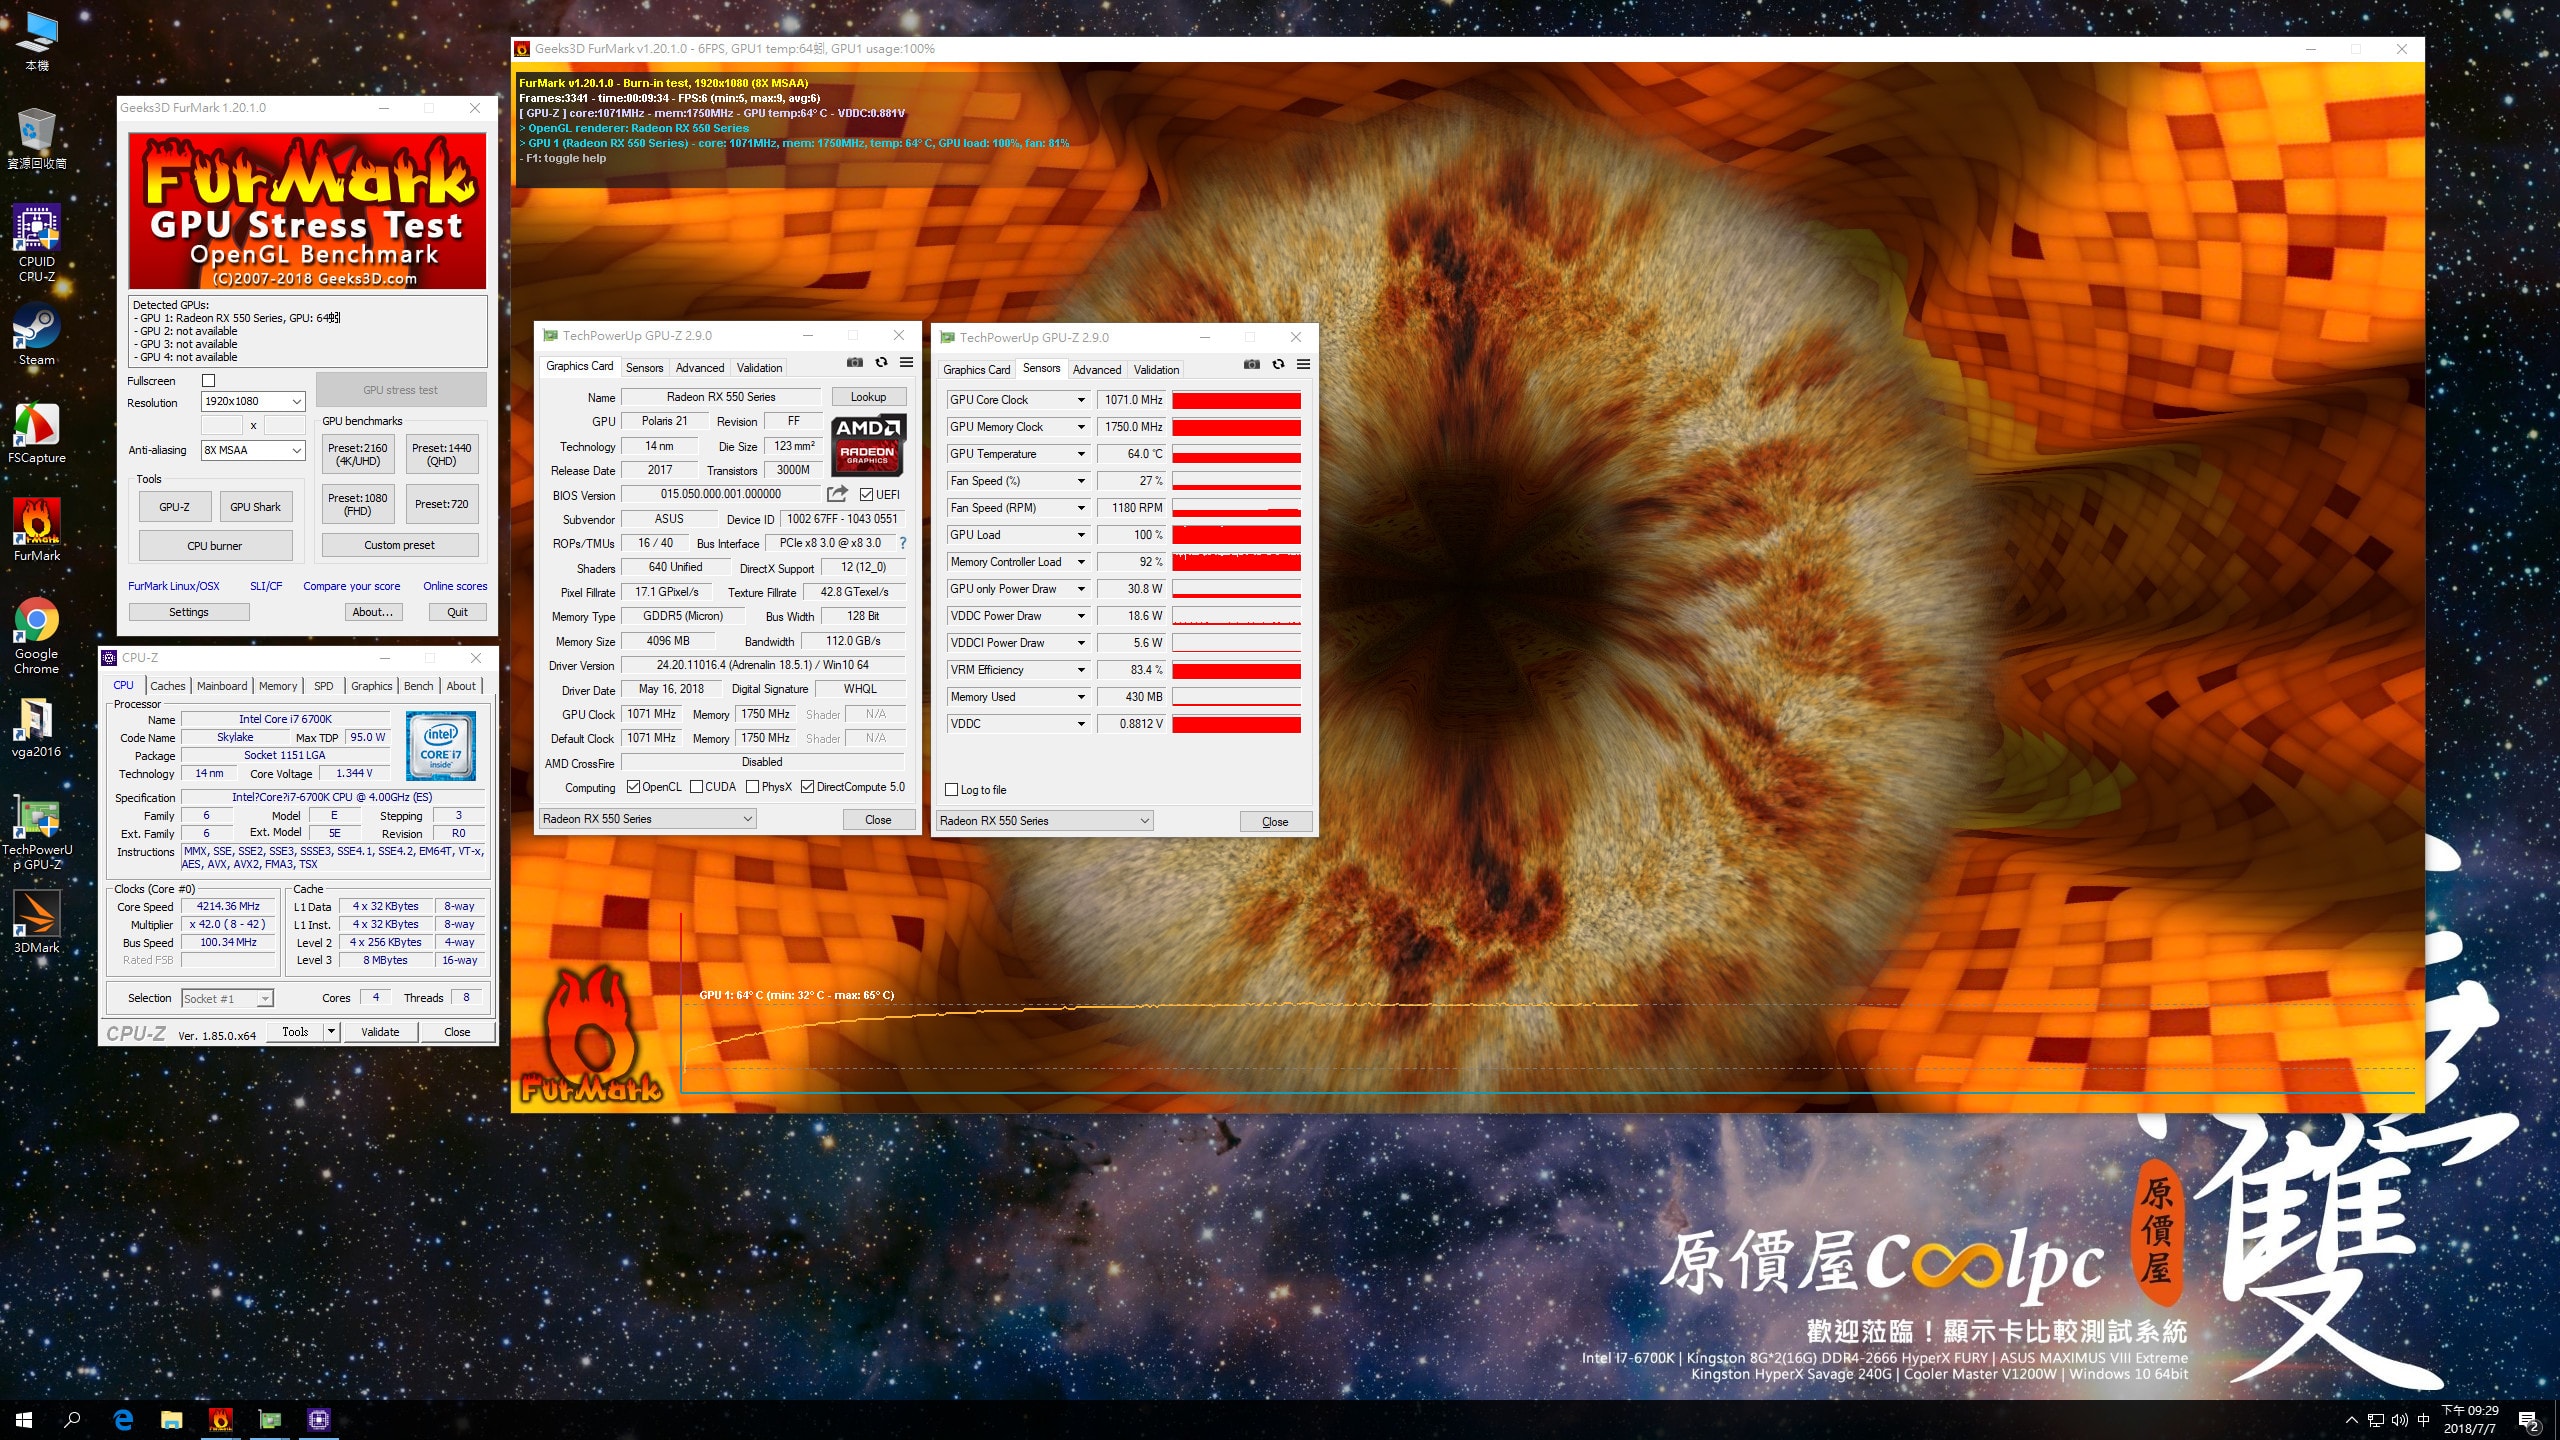Switch to CPU-Z Memory tab

pos(278,686)
